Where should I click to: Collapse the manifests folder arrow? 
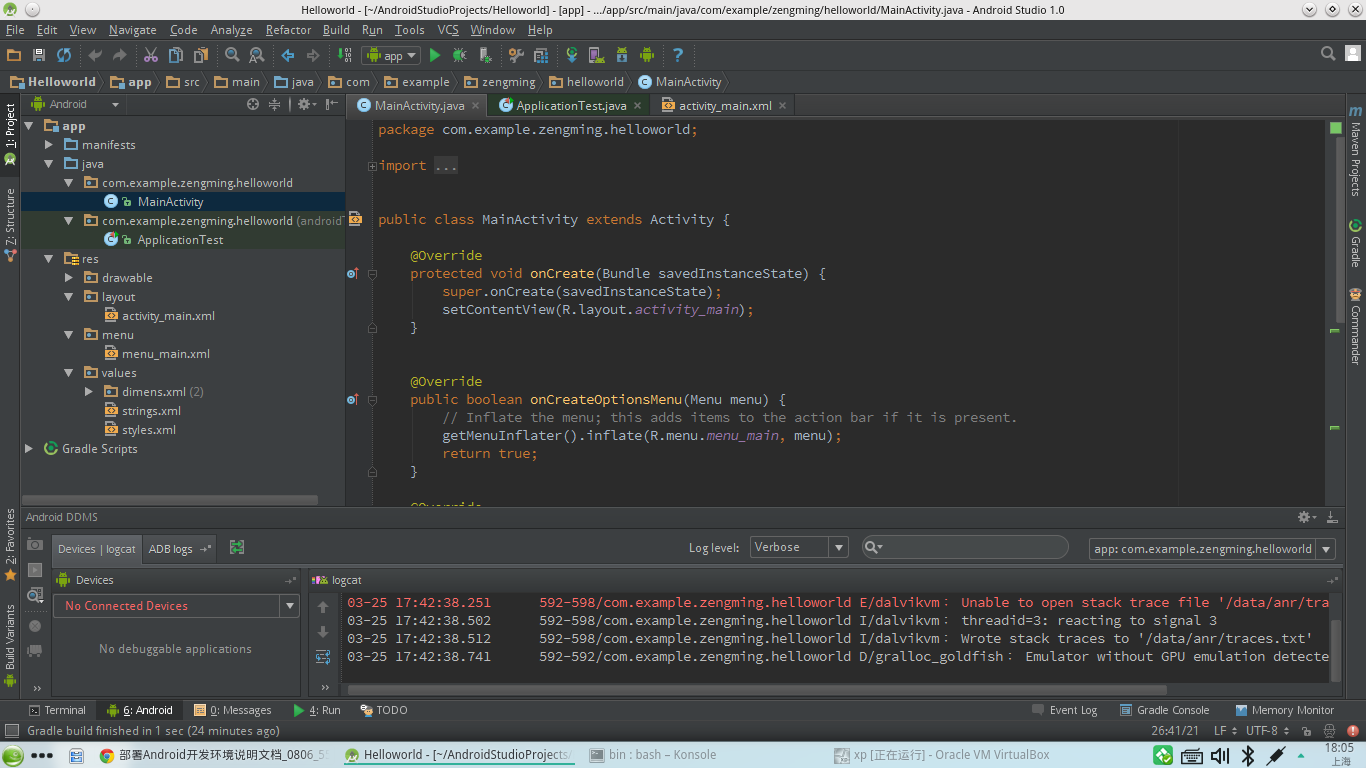pyautogui.click(x=49, y=145)
